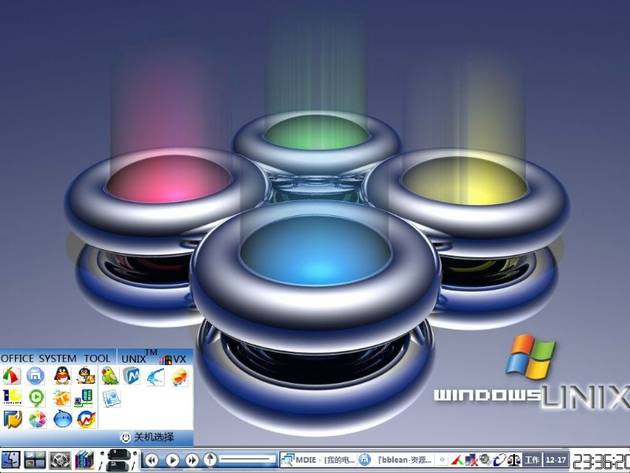
Task: Click the media player seek slider track
Action: pyautogui.click(x=247, y=459)
